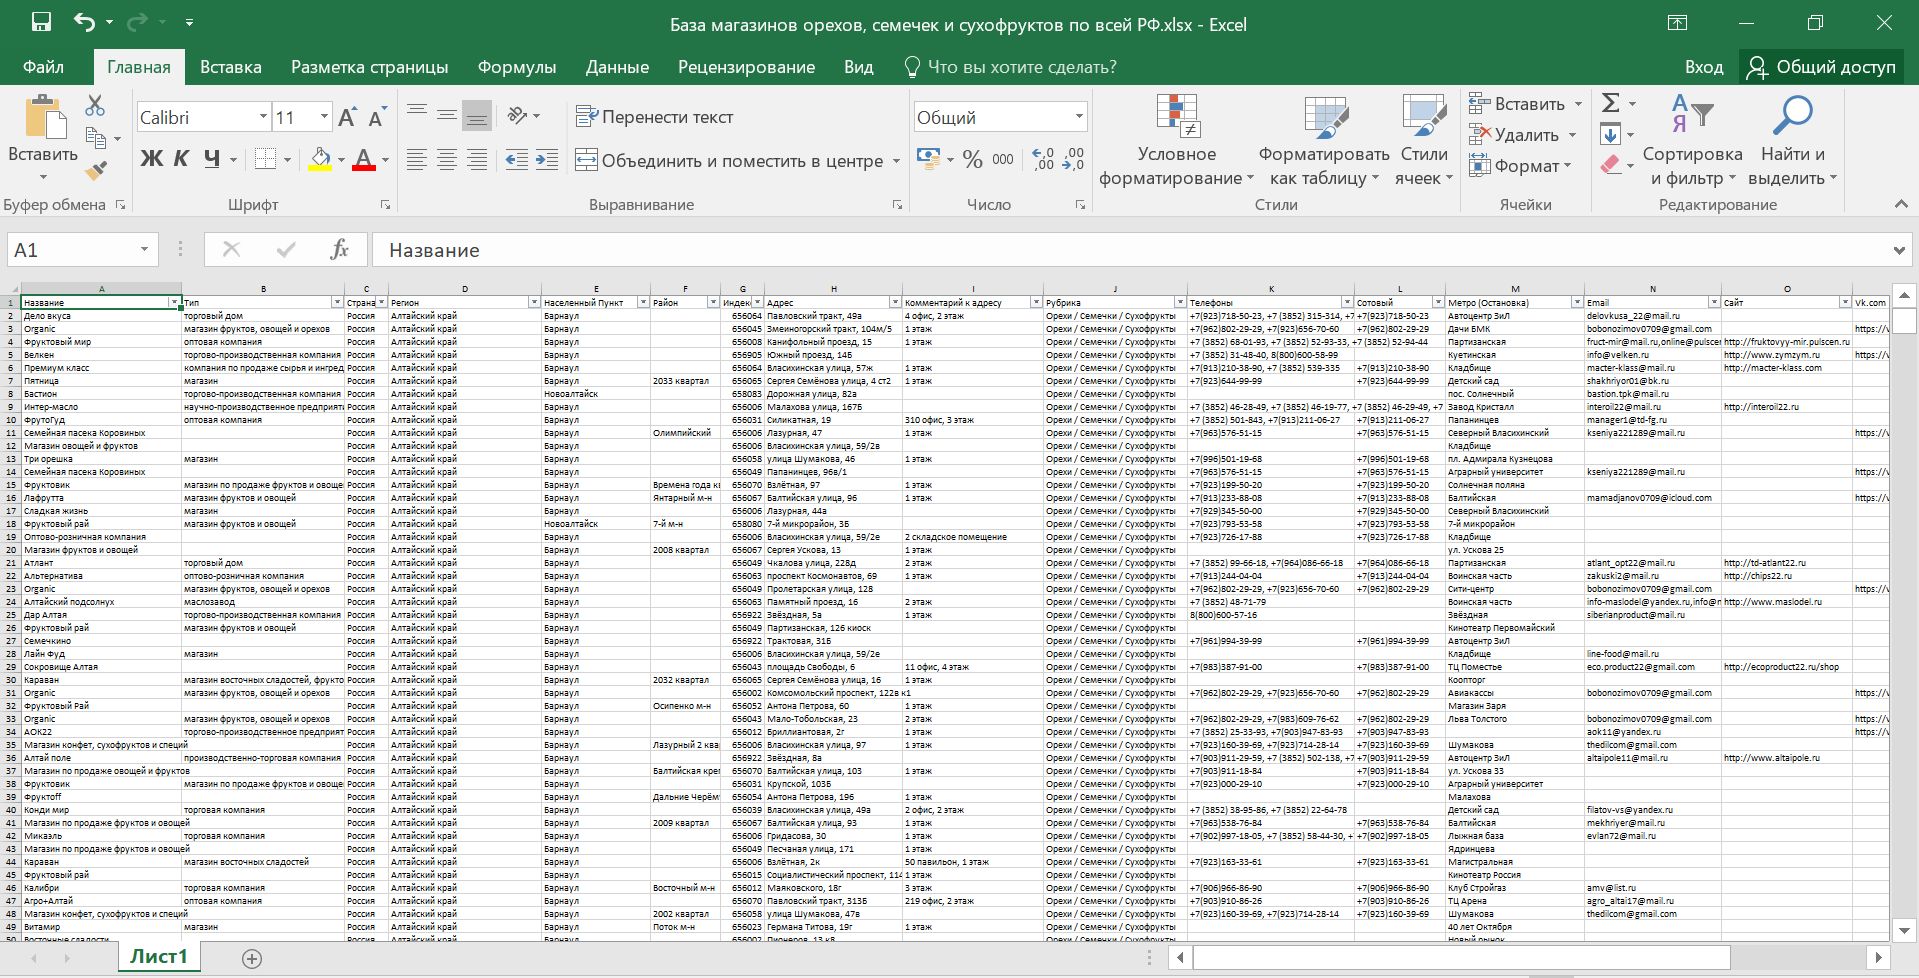Switch to the Формулы ribbon tab
This screenshot has height=978, width=1919.
(516, 67)
